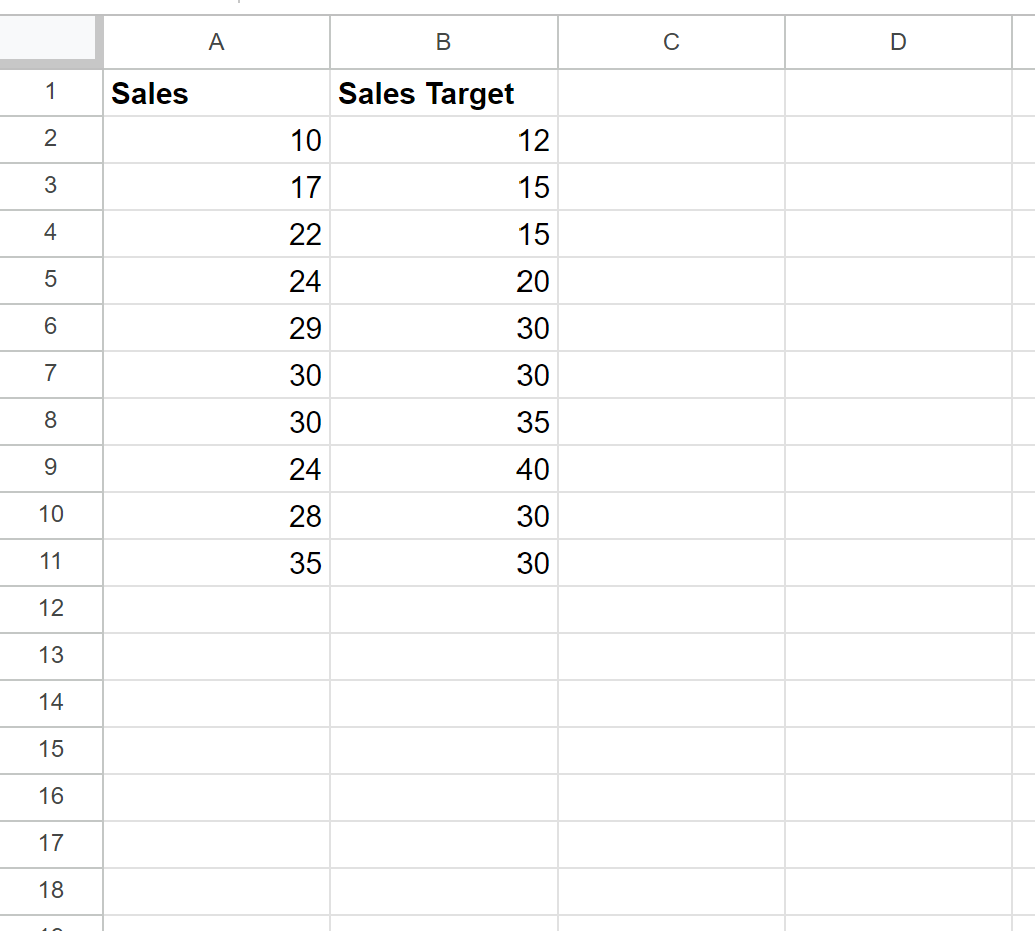Select column C header

[671, 42]
